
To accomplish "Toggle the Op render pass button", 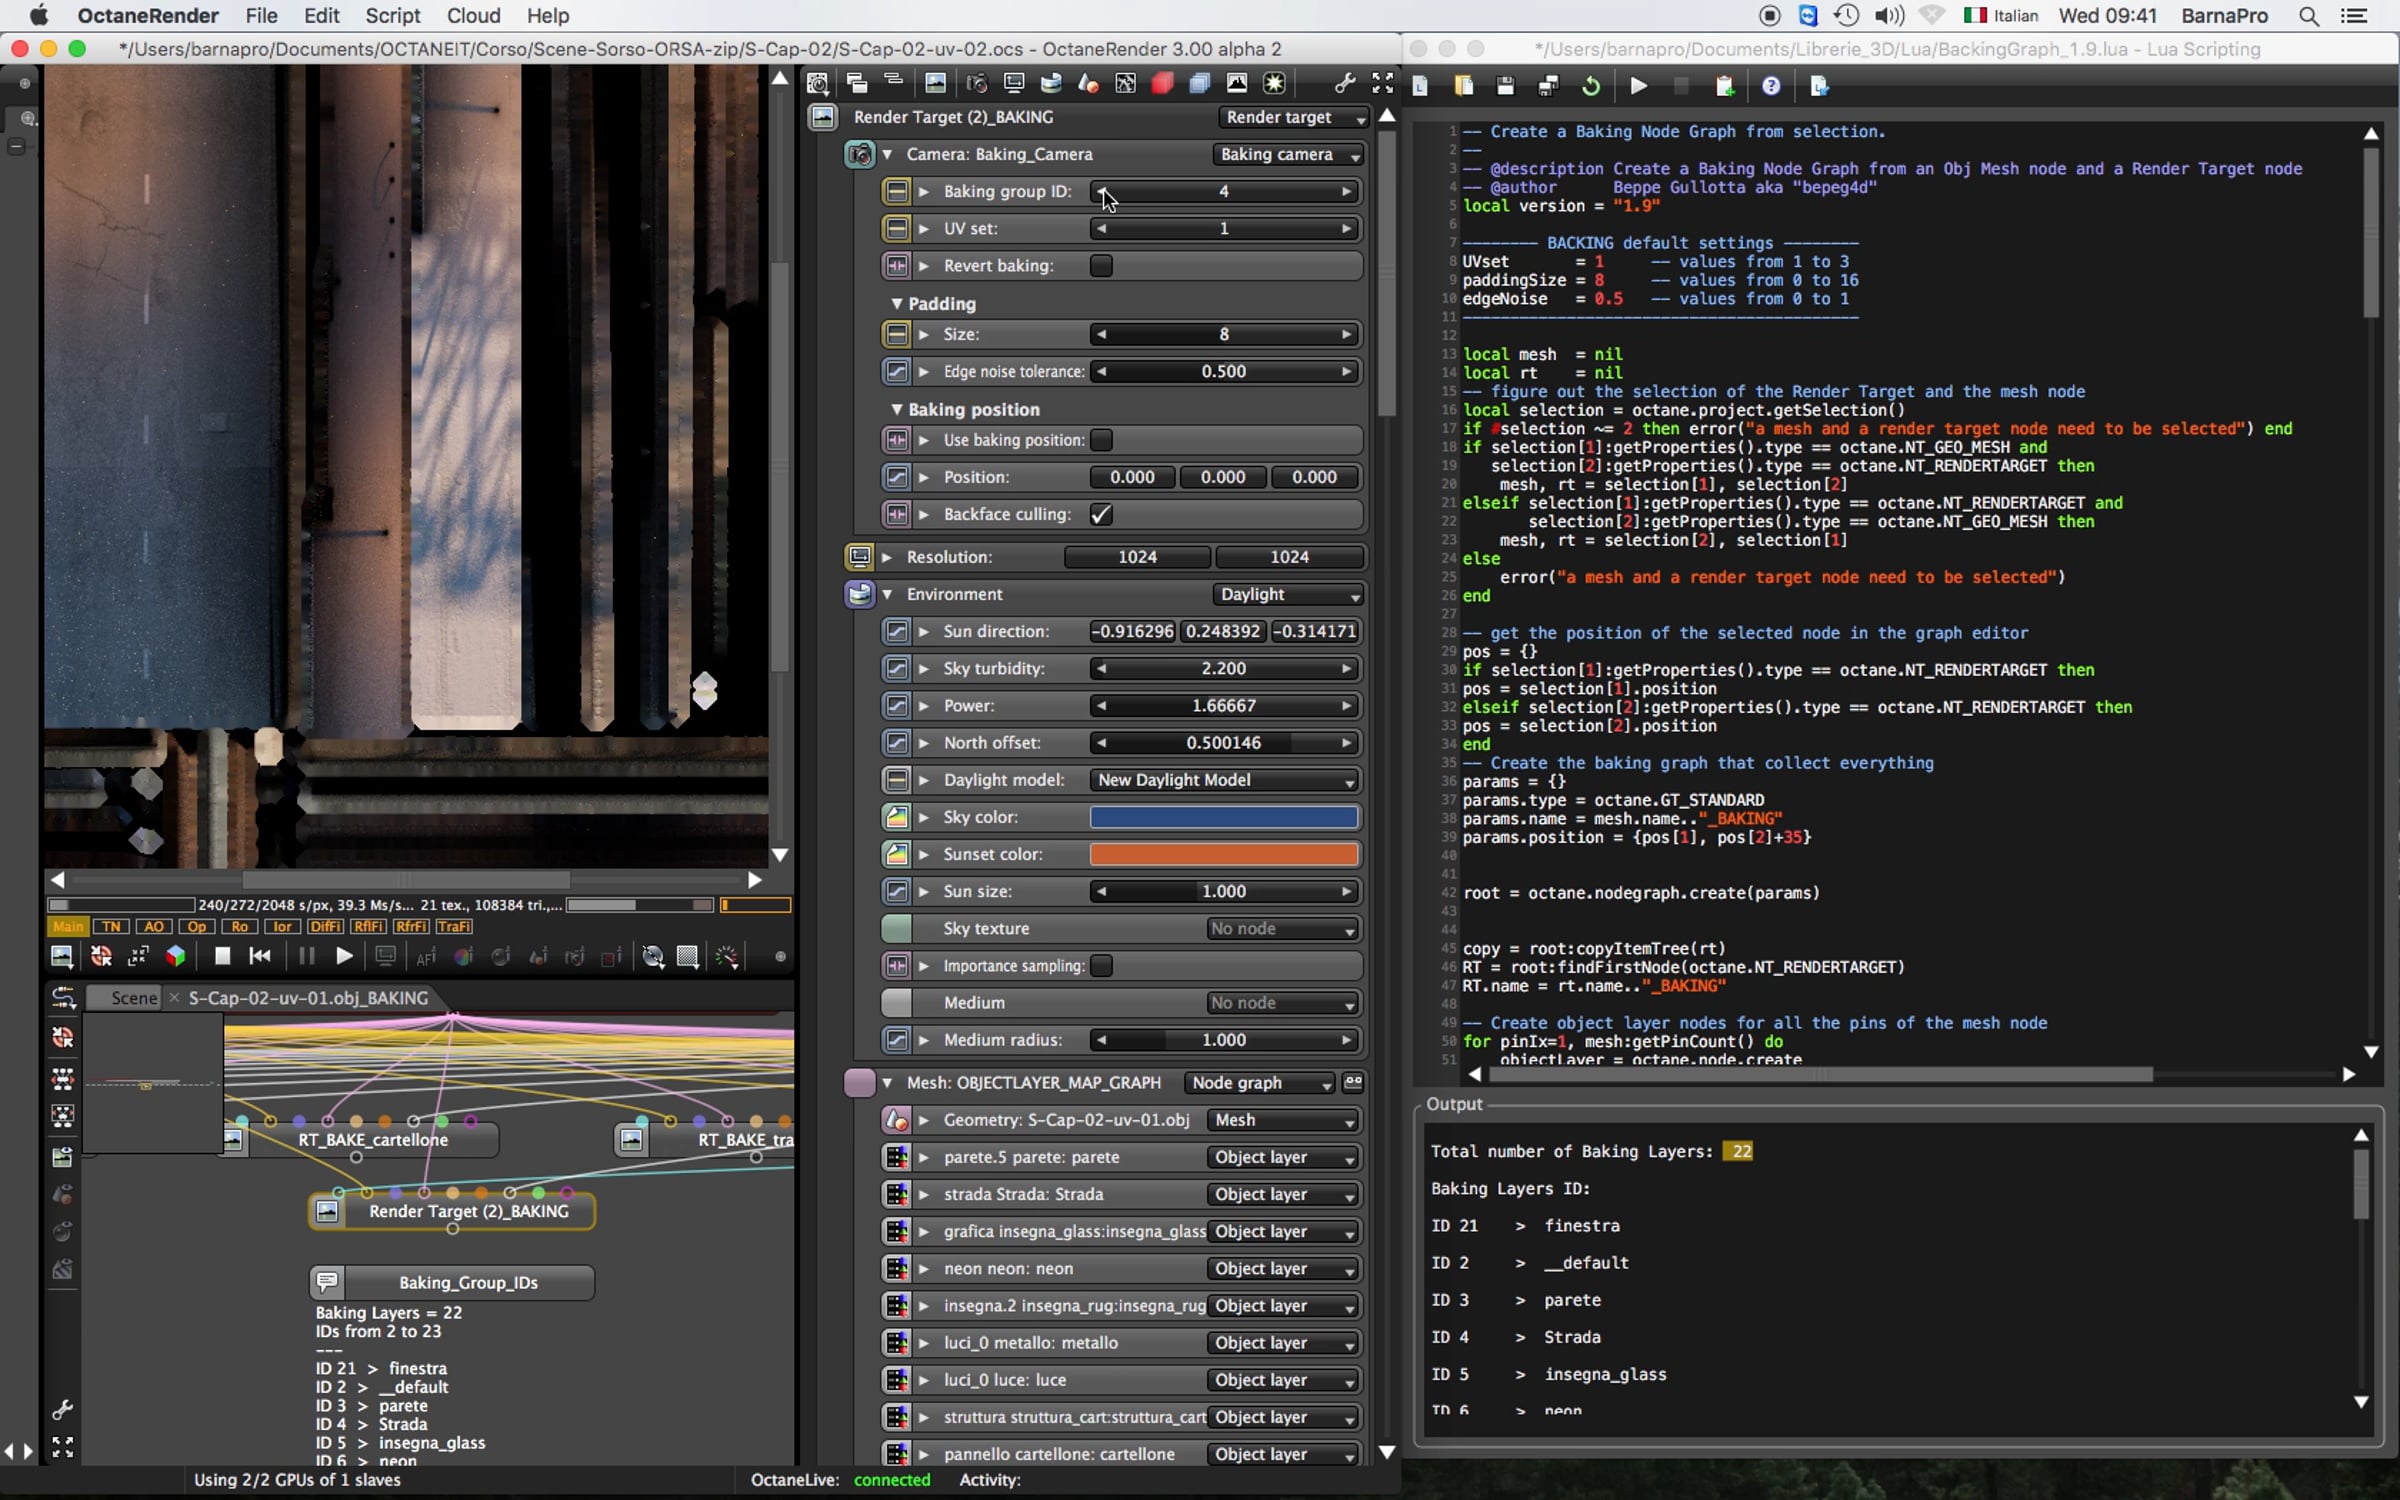I will pos(197,927).
